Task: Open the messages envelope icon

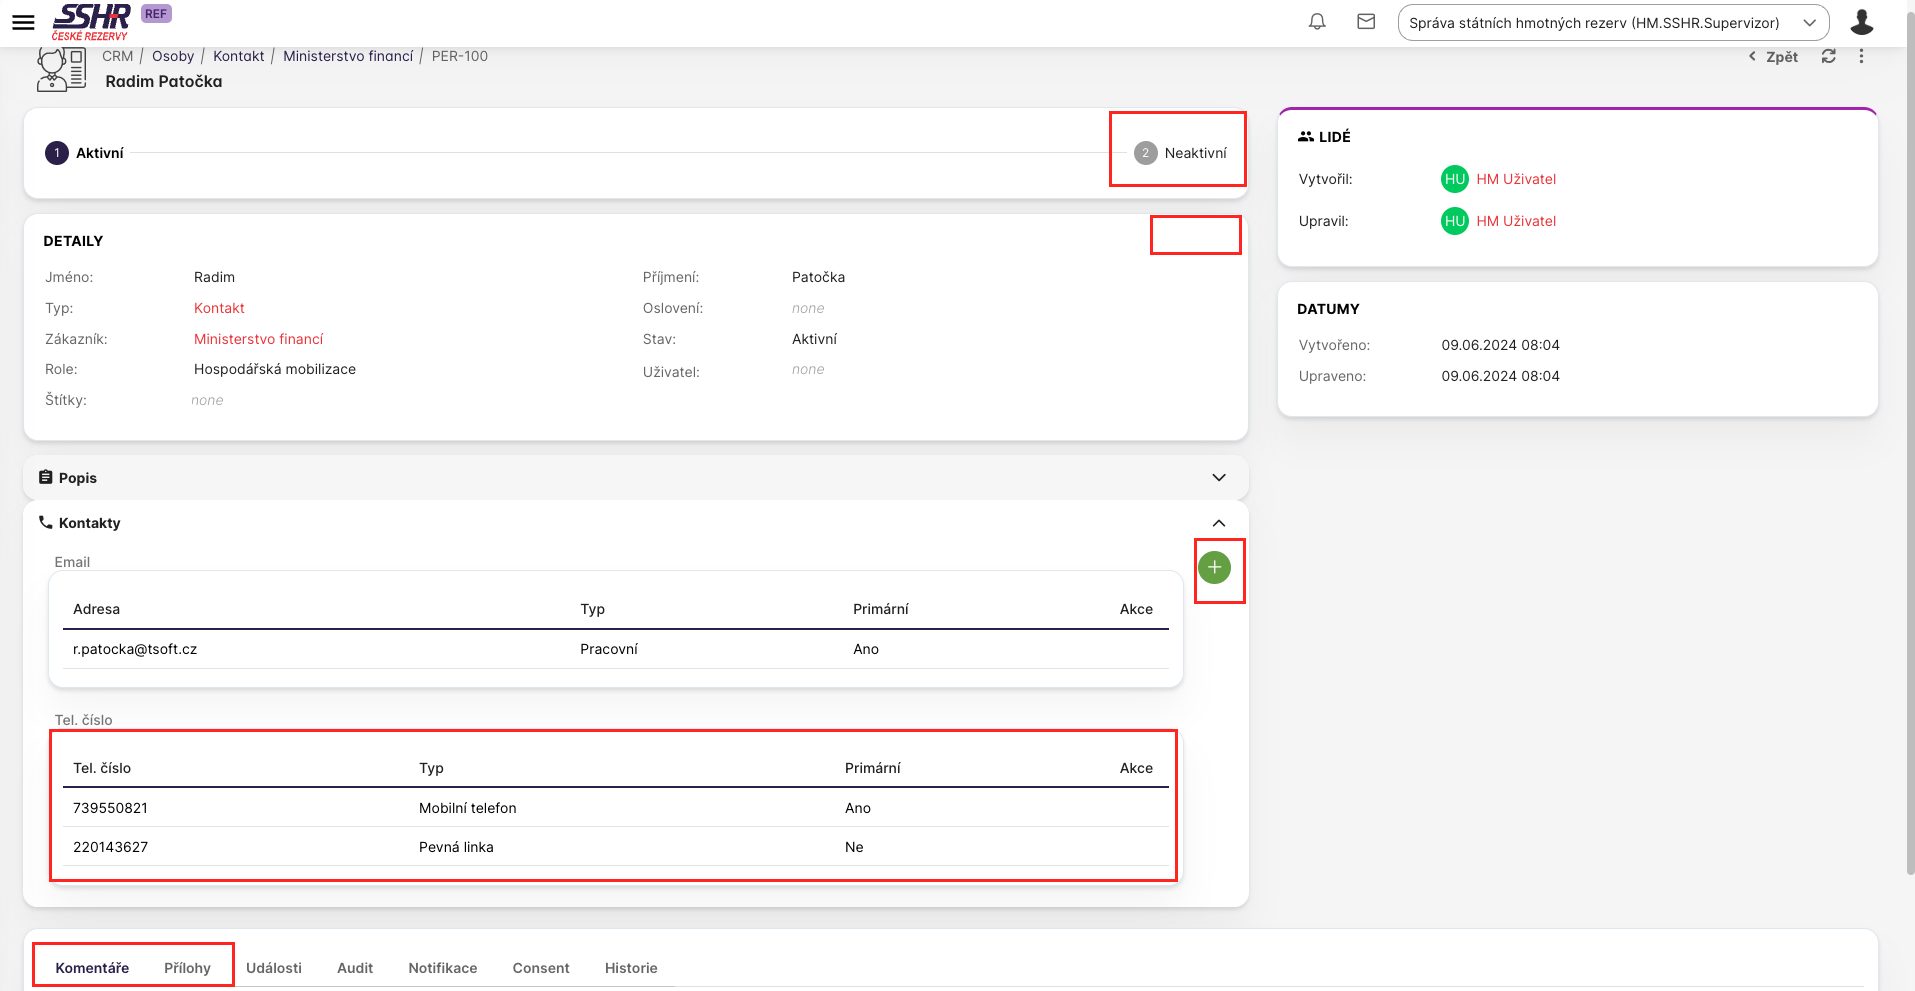Action: [x=1366, y=22]
